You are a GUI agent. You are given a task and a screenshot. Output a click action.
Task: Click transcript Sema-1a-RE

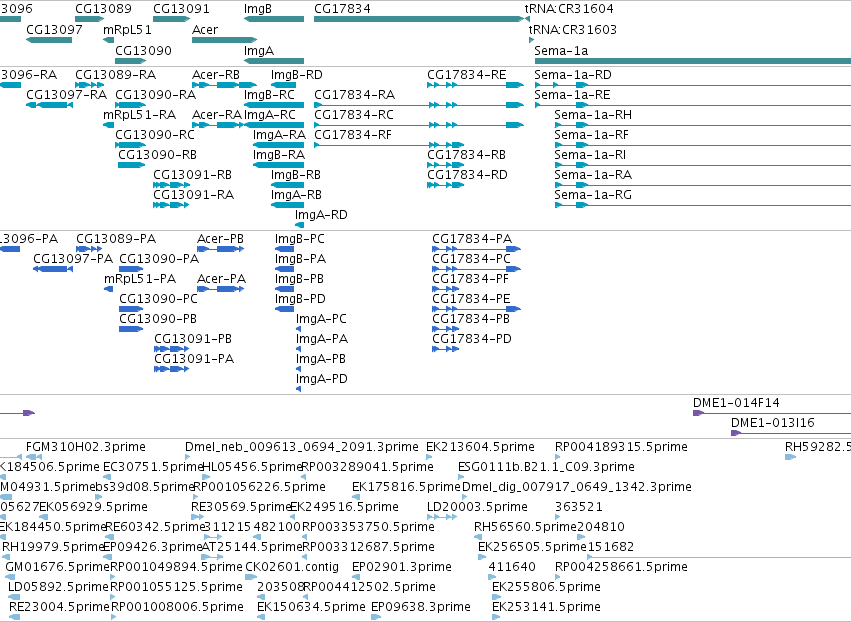pos(573,94)
